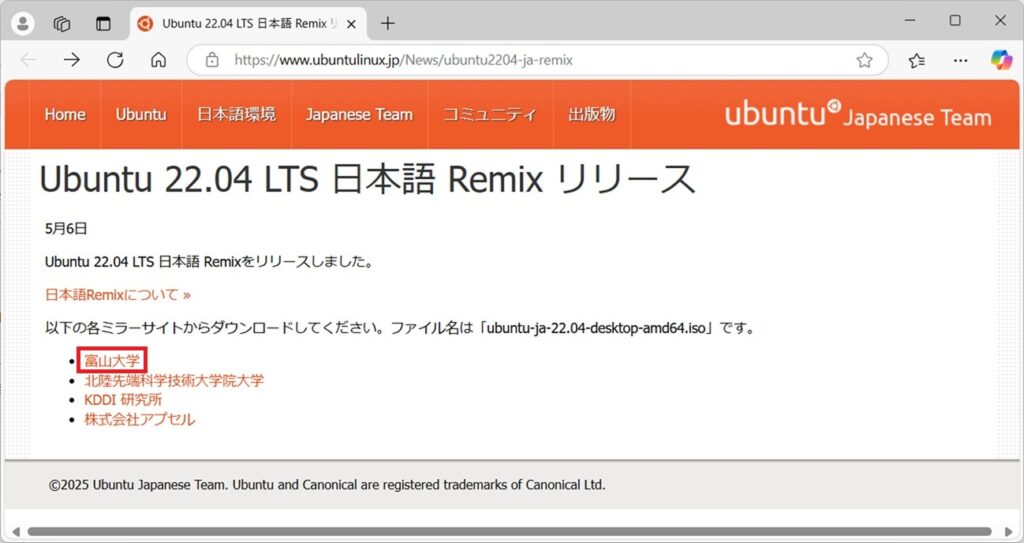Image resolution: width=1024 pixels, height=543 pixels.
Task: Download from KDDI 研究所 mirror link
Action: click(x=123, y=399)
